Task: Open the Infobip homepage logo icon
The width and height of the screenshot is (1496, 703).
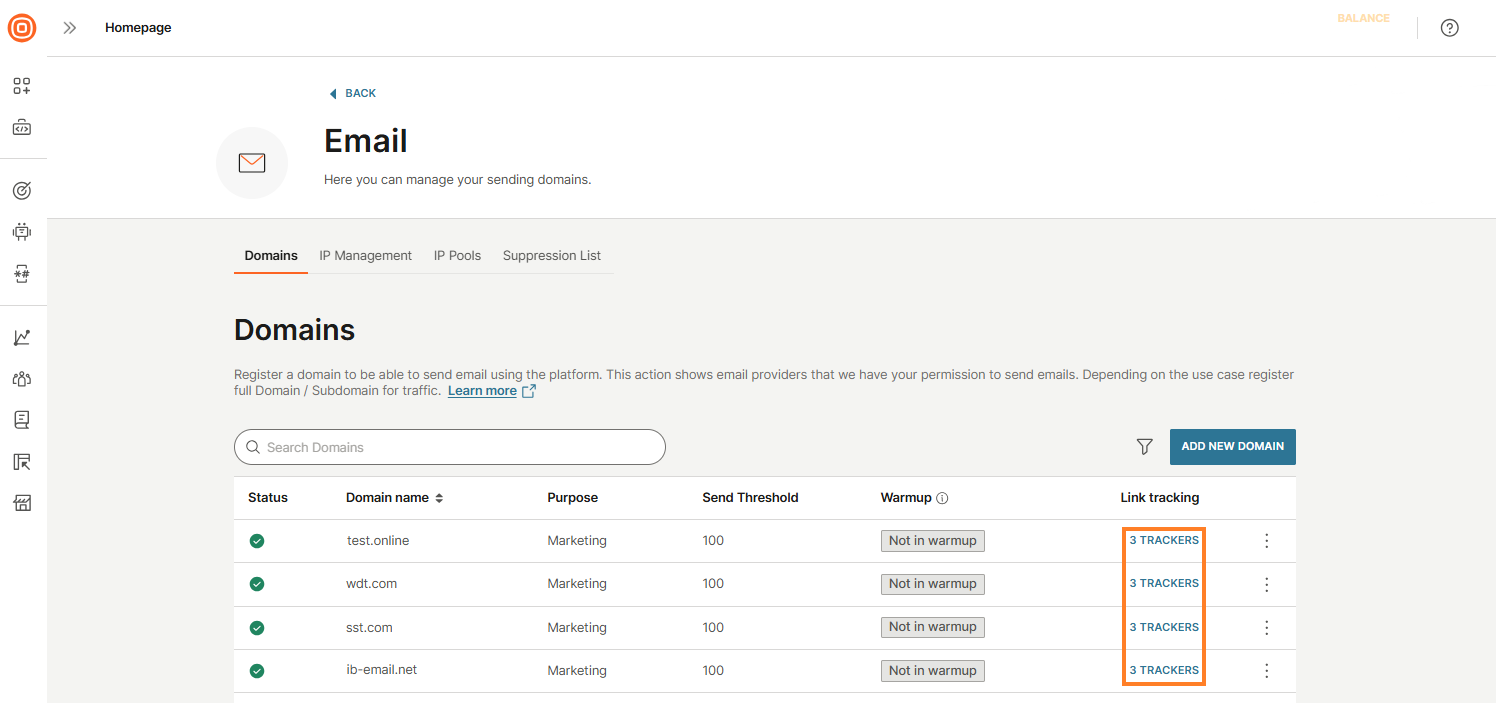Action: pyautogui.click(x=21, y=27)
